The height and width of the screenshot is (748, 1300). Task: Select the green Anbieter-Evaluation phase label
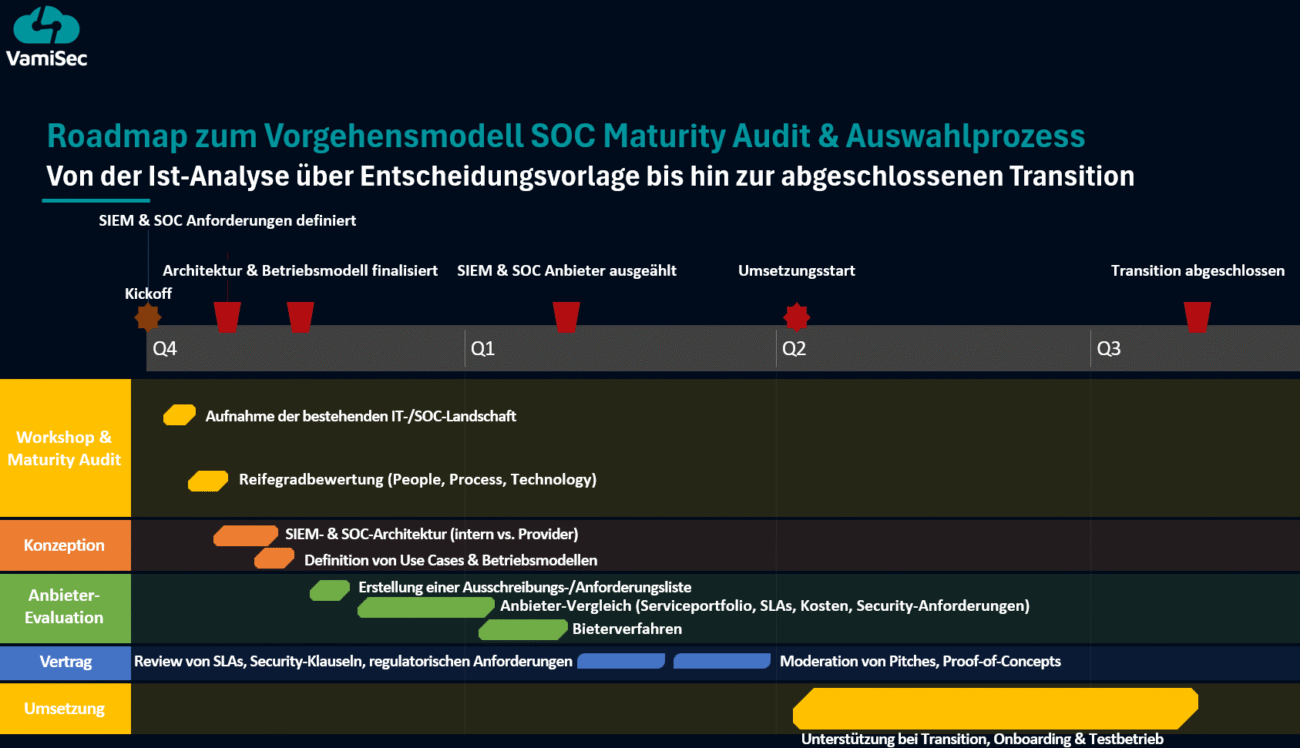(65, 607)
